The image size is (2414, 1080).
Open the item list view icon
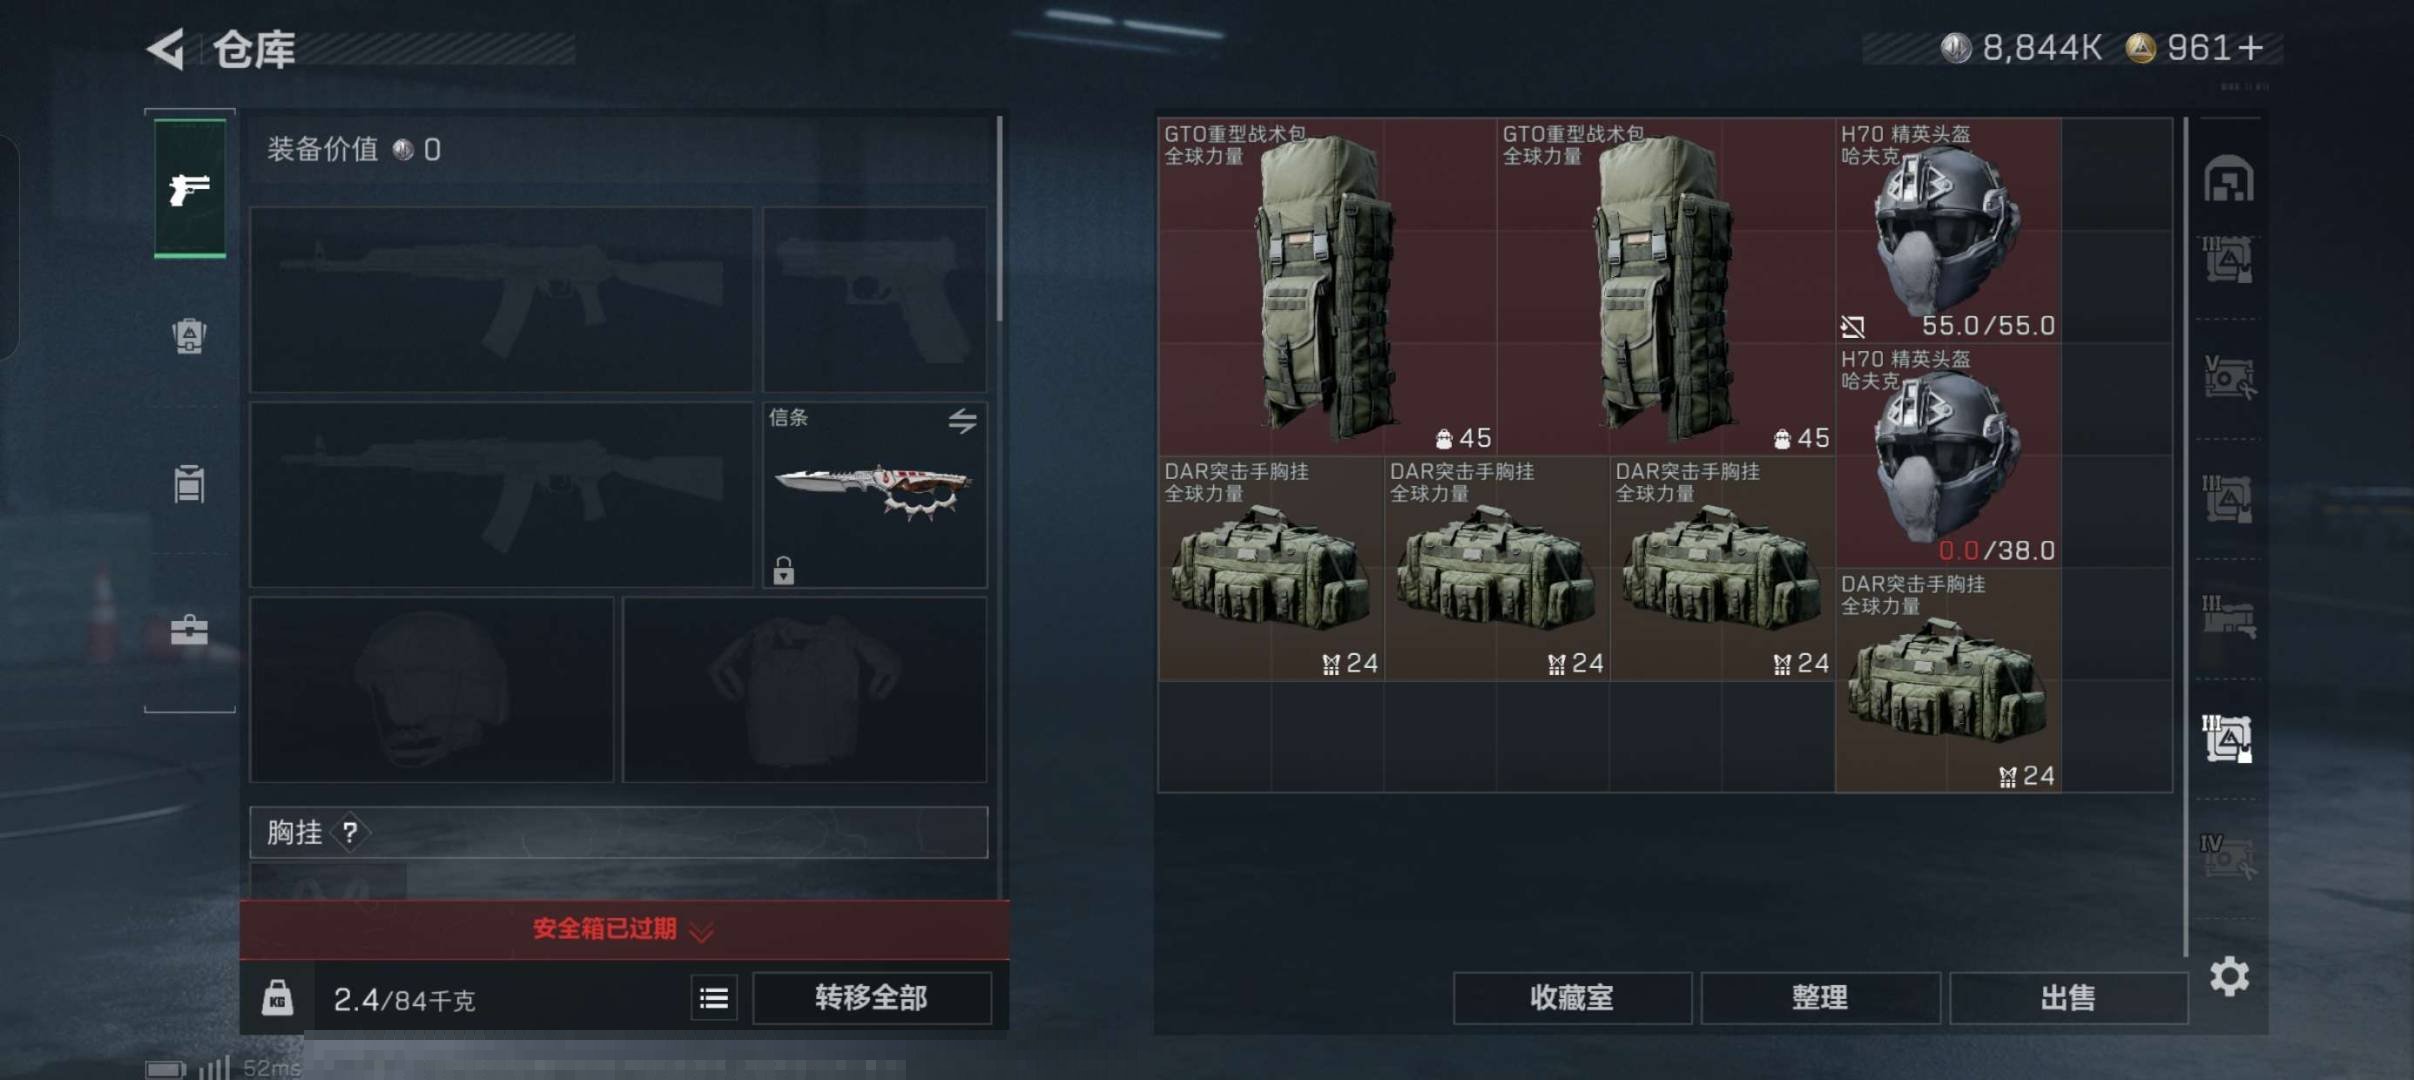[x=714, y=998]
